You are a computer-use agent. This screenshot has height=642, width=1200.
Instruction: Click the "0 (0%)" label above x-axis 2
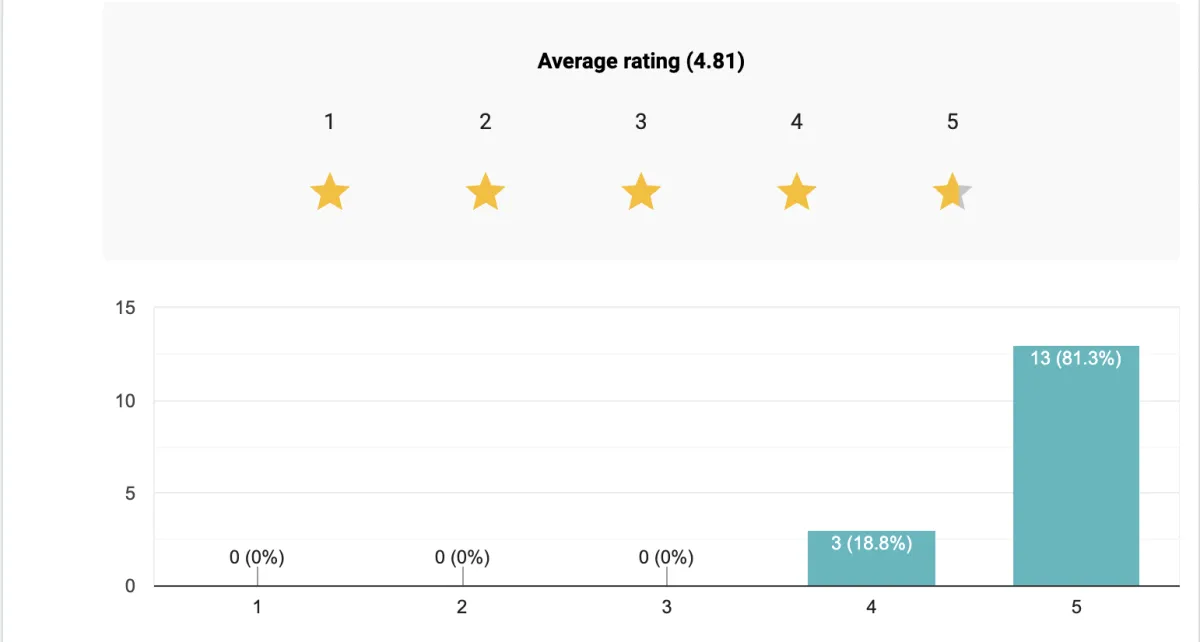pos(462,558)
